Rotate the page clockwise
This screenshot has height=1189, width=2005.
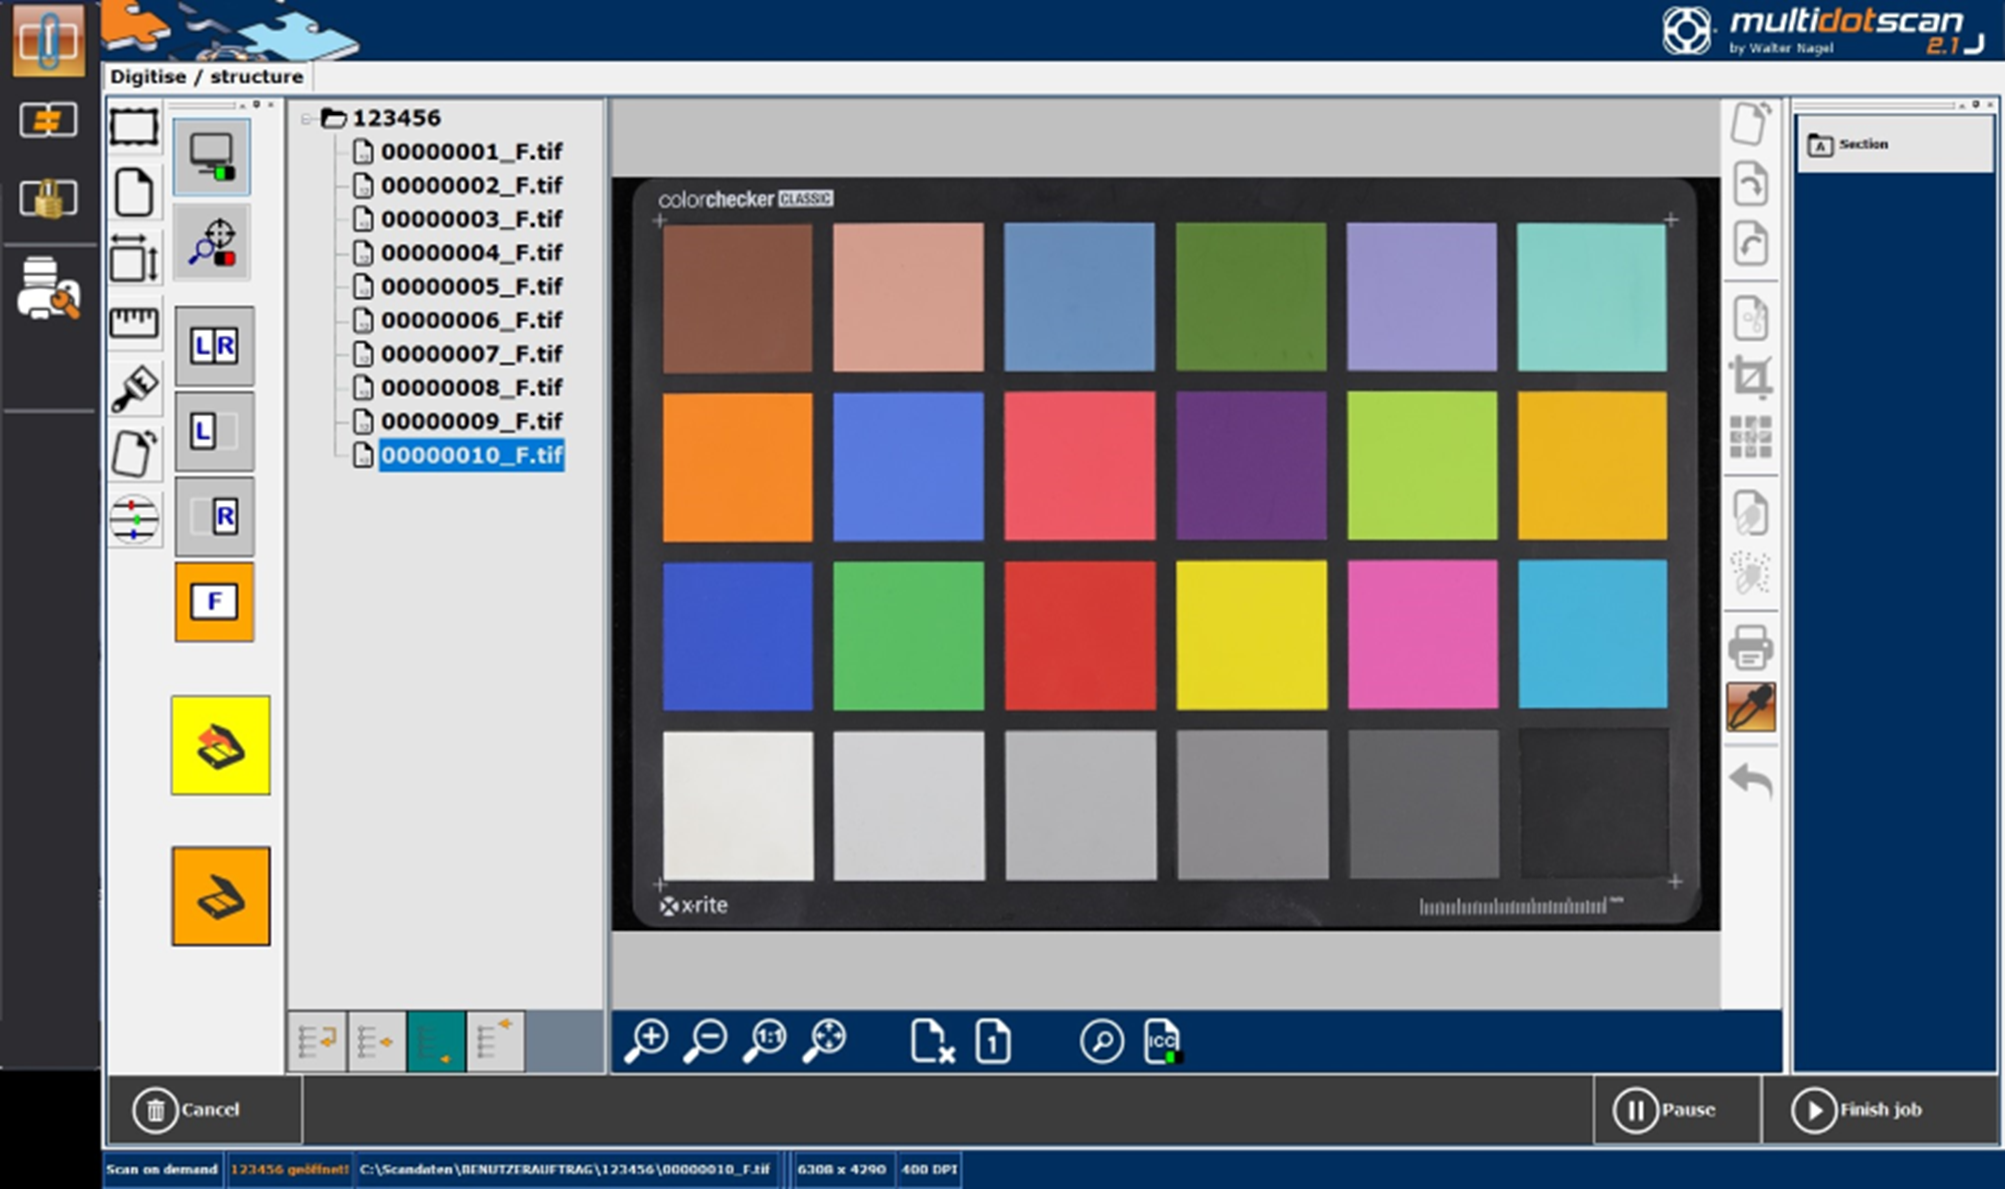[x=1750, y=185]
